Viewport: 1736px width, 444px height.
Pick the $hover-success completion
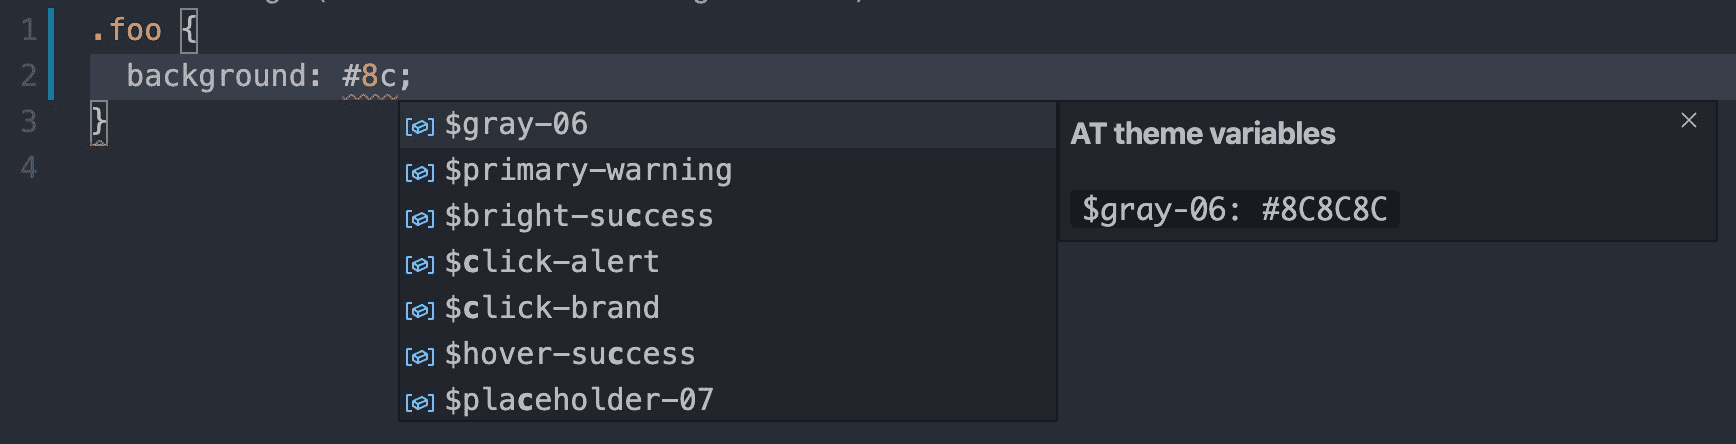pyautogui.click(x=728, y=355)
